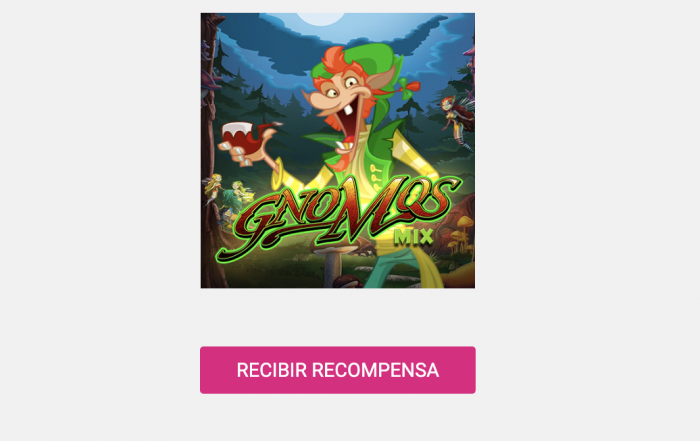Click the orange mushrooms at right bottom
The height and width of the screenshot is (441, 700).
(x=460, y=234)
